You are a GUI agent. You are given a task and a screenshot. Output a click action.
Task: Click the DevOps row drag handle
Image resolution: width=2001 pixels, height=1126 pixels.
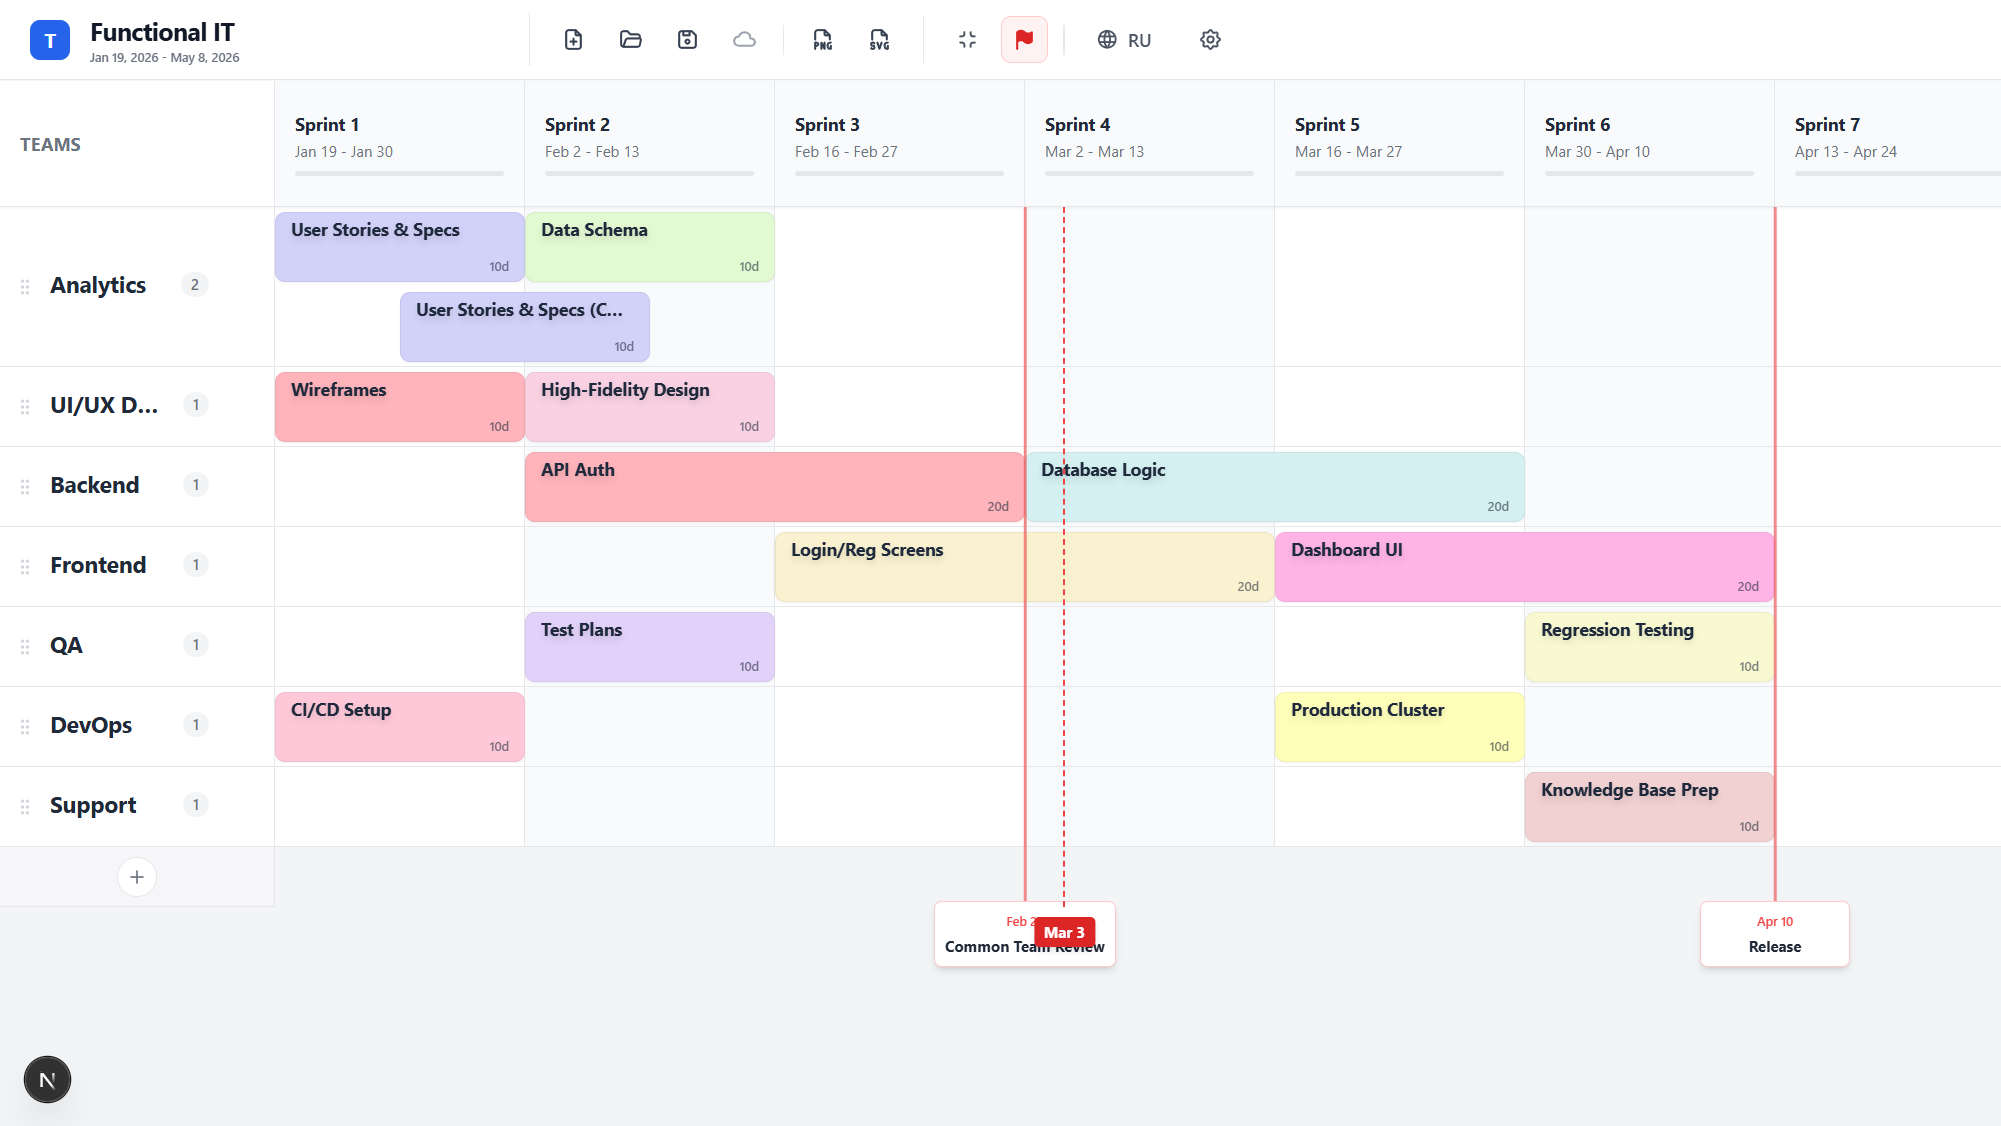(25, 727)
